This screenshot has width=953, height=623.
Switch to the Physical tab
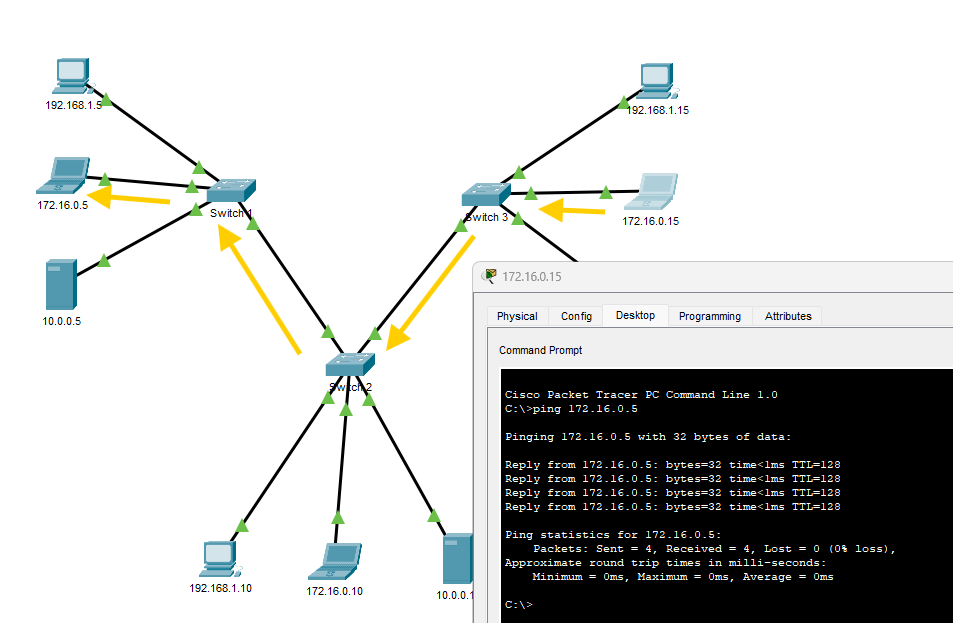point(517,316)
